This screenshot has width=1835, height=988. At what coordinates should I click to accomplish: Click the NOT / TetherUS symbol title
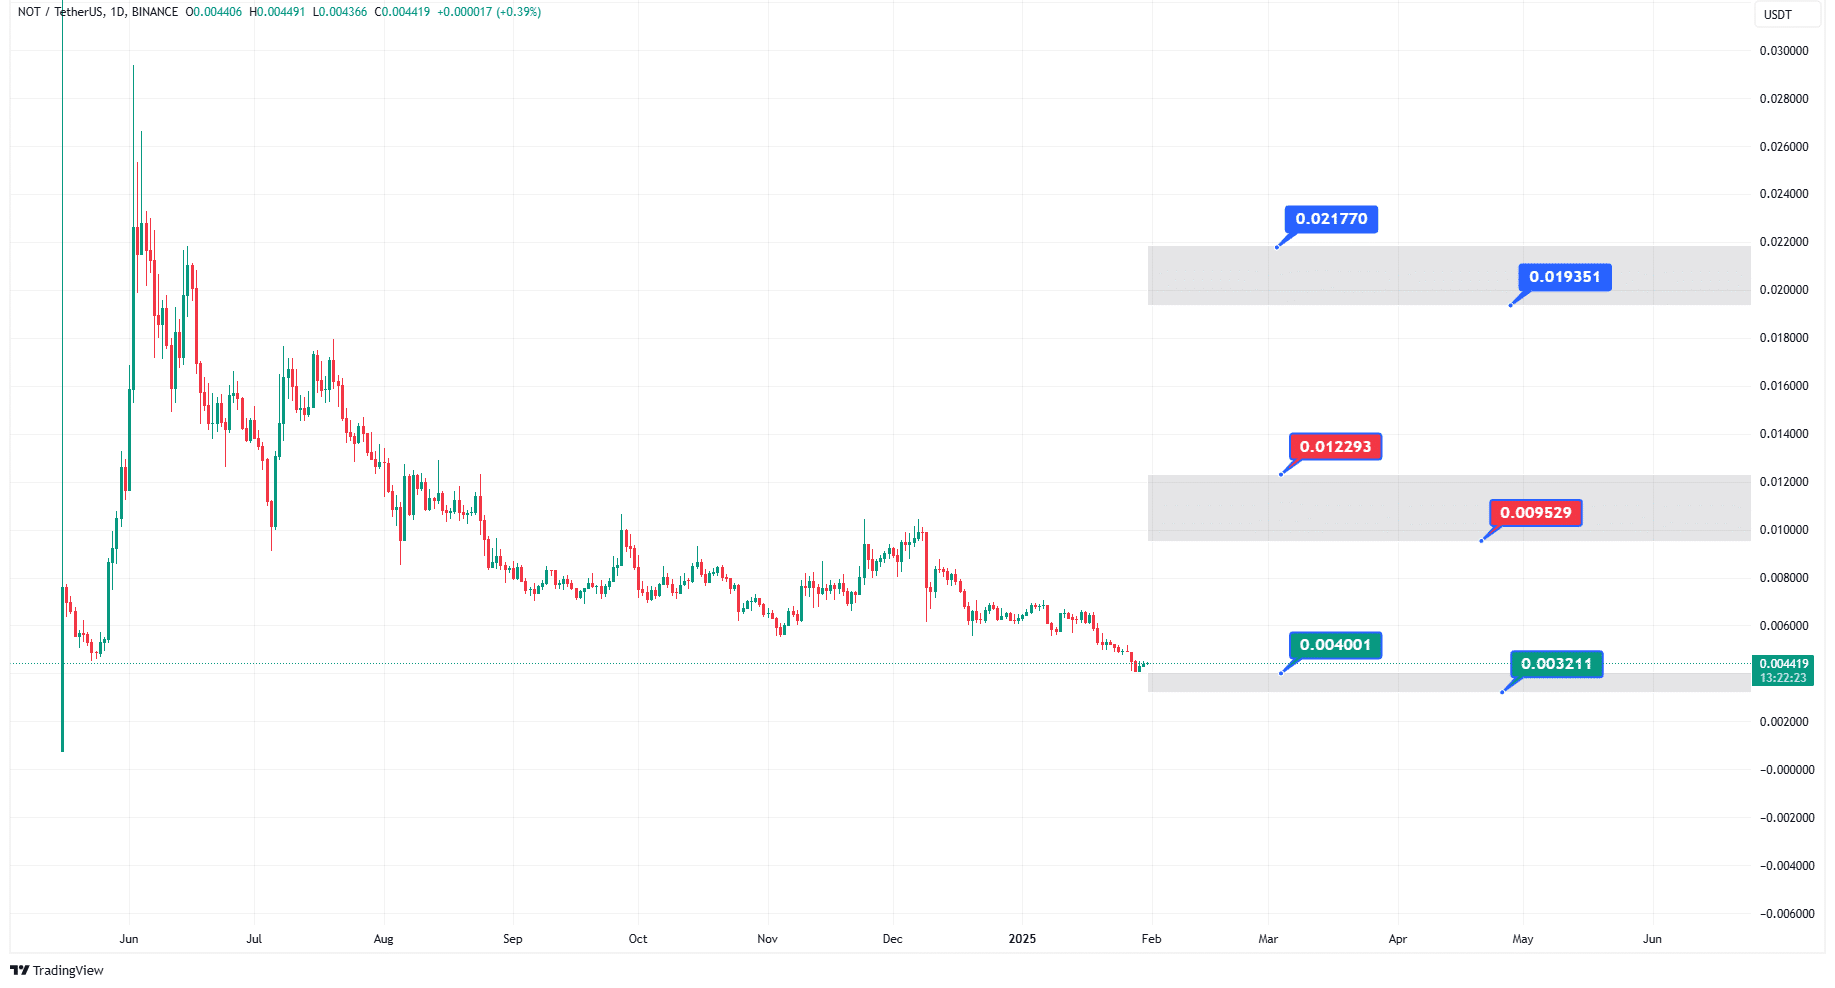(x=60, y=12)
